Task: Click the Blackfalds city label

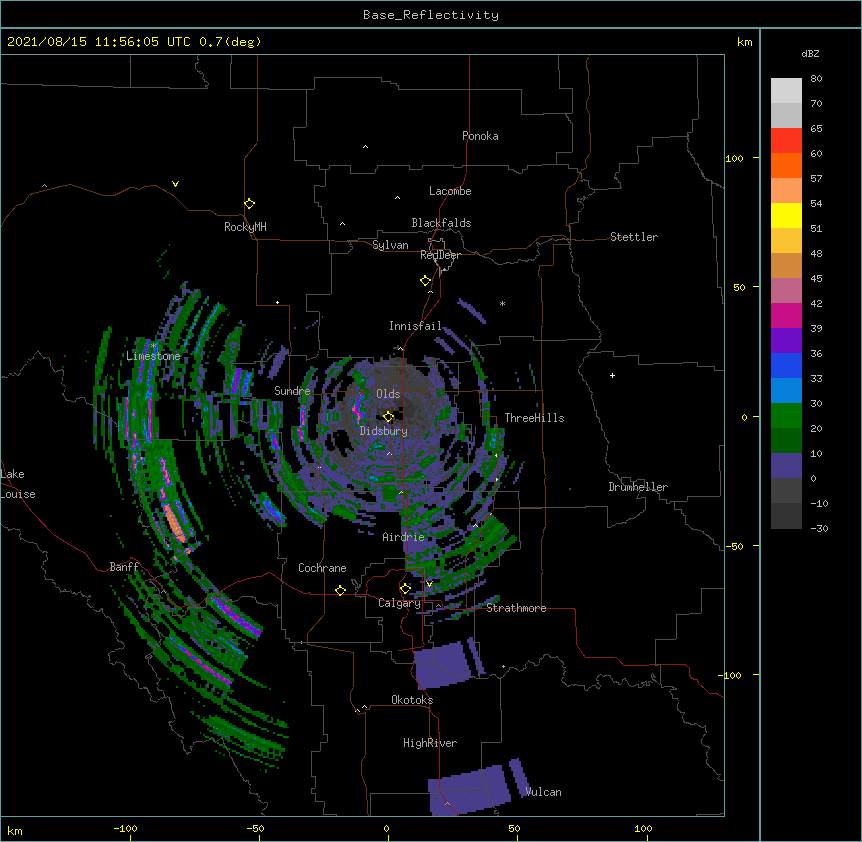Action: pyautogui.click(x=441, y=223)
